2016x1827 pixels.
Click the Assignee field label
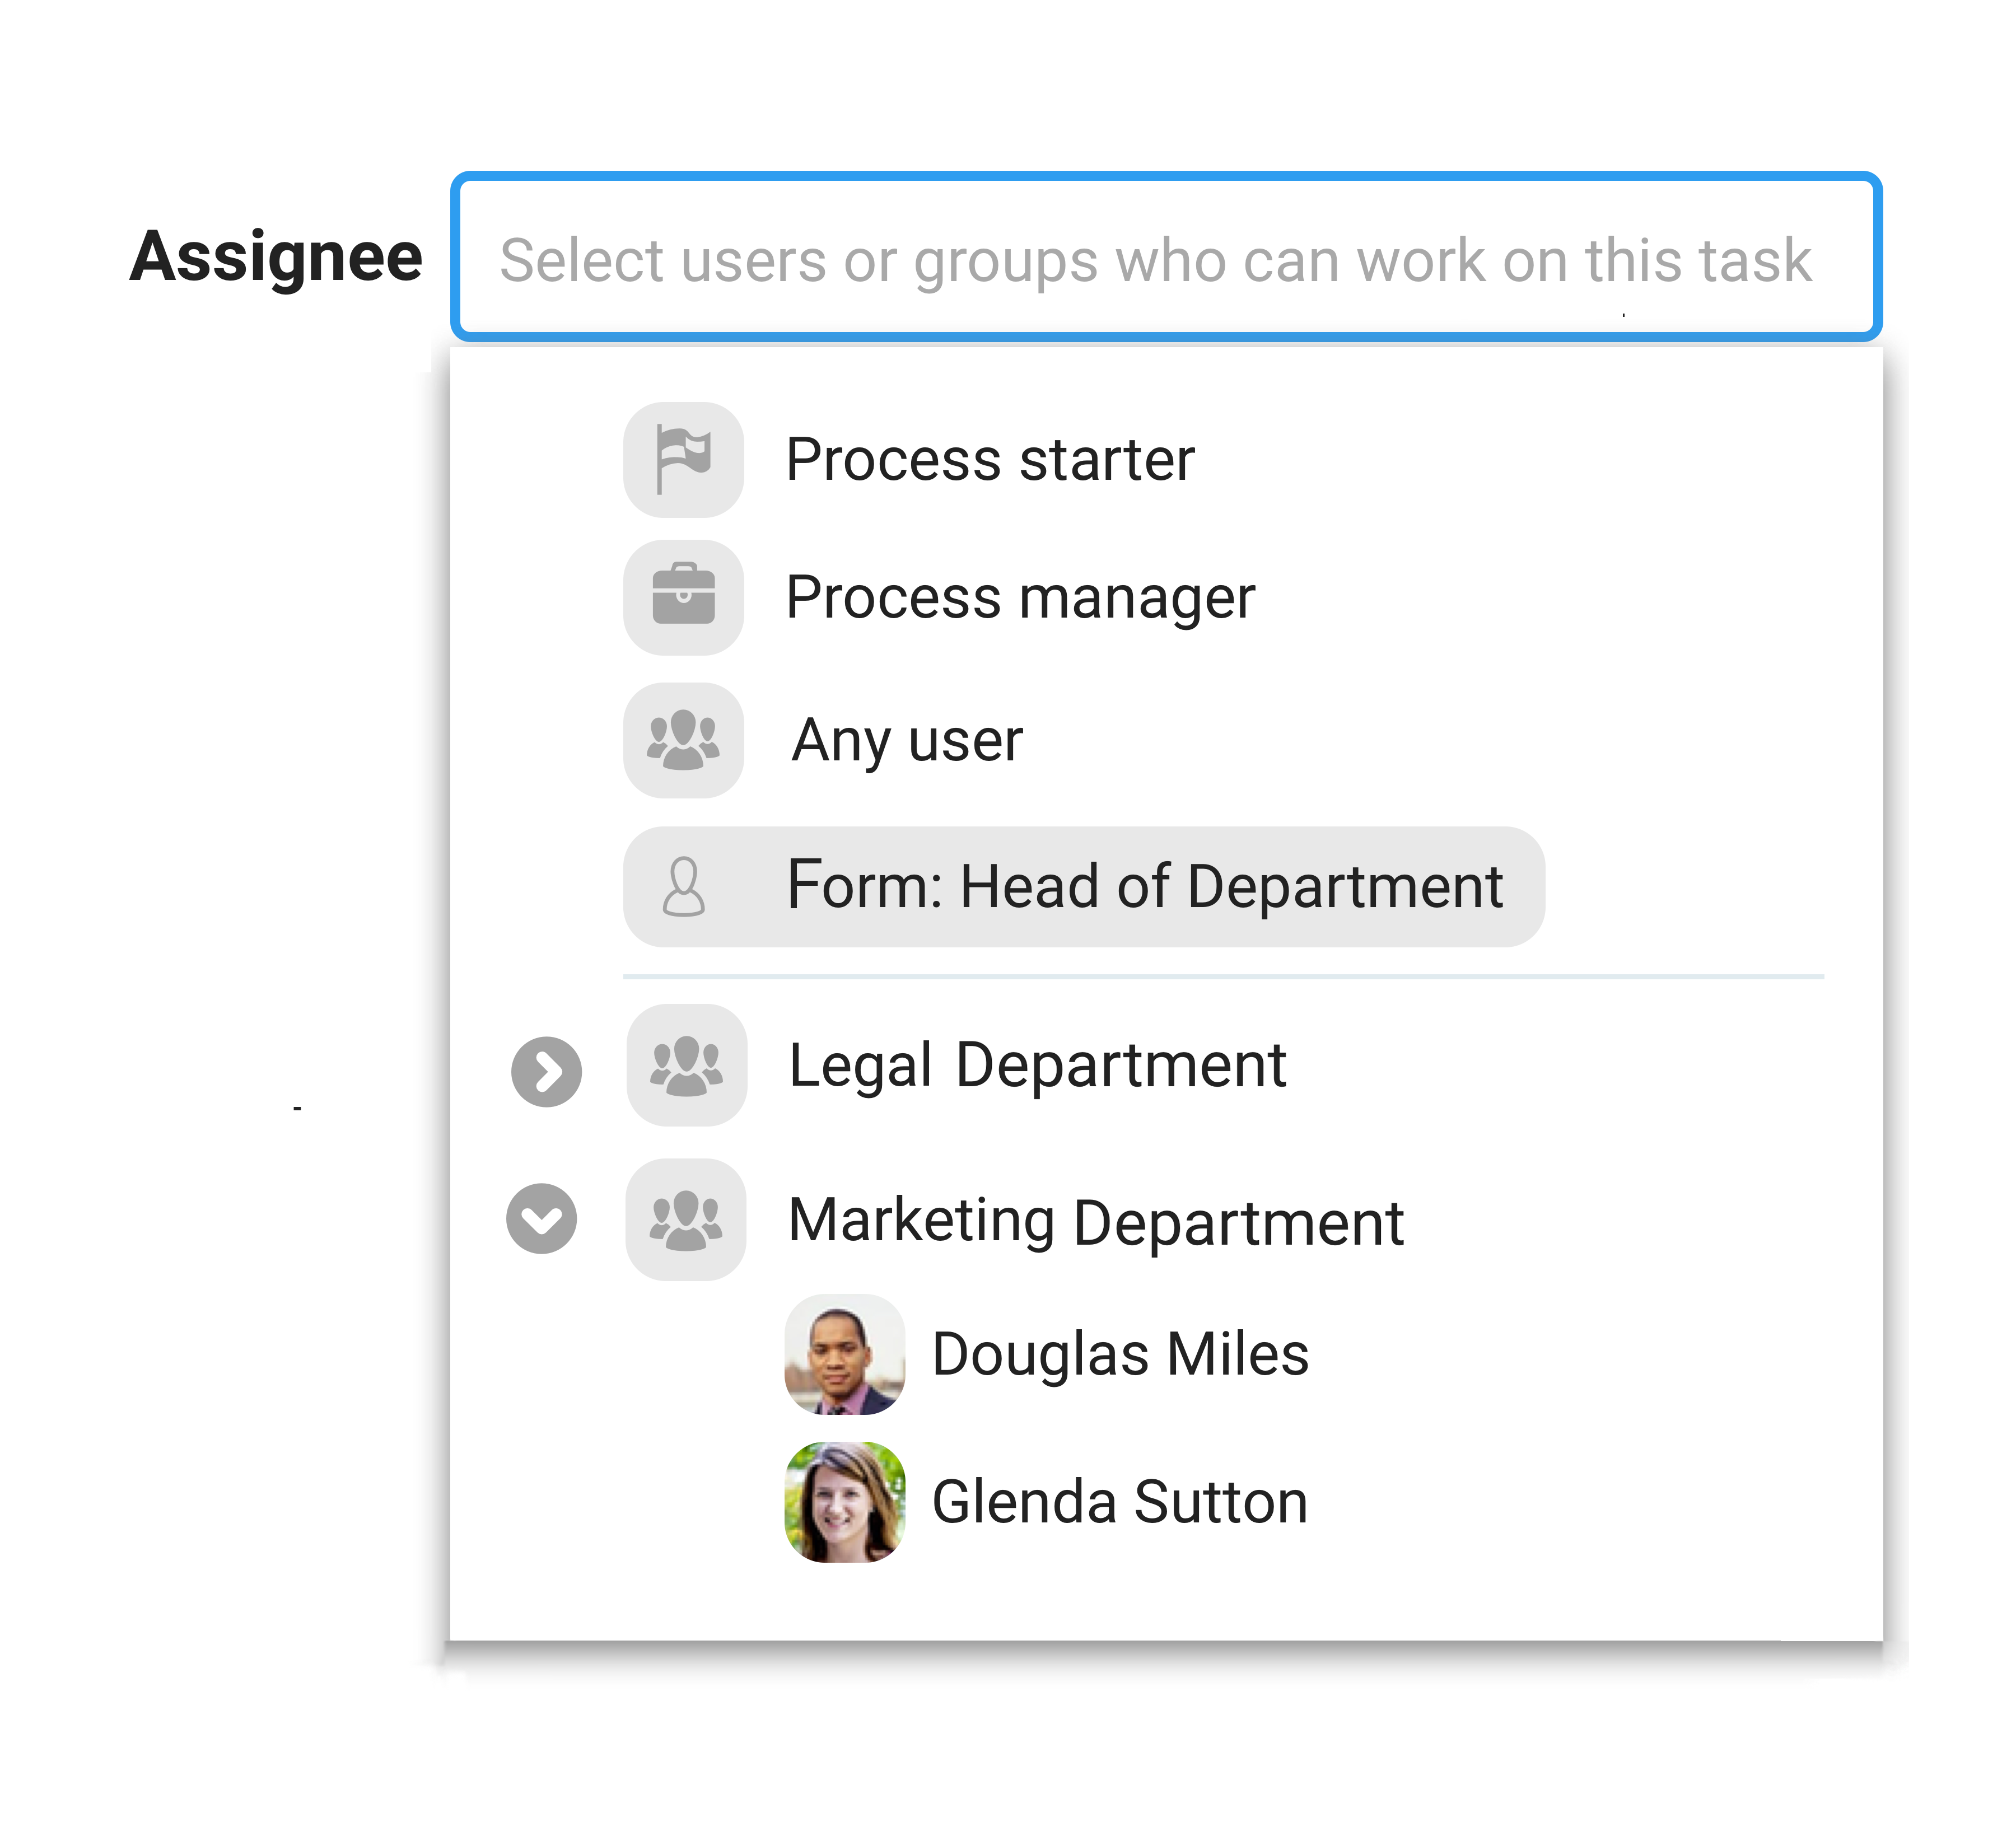pyautogui.click(x=276, y=257)
